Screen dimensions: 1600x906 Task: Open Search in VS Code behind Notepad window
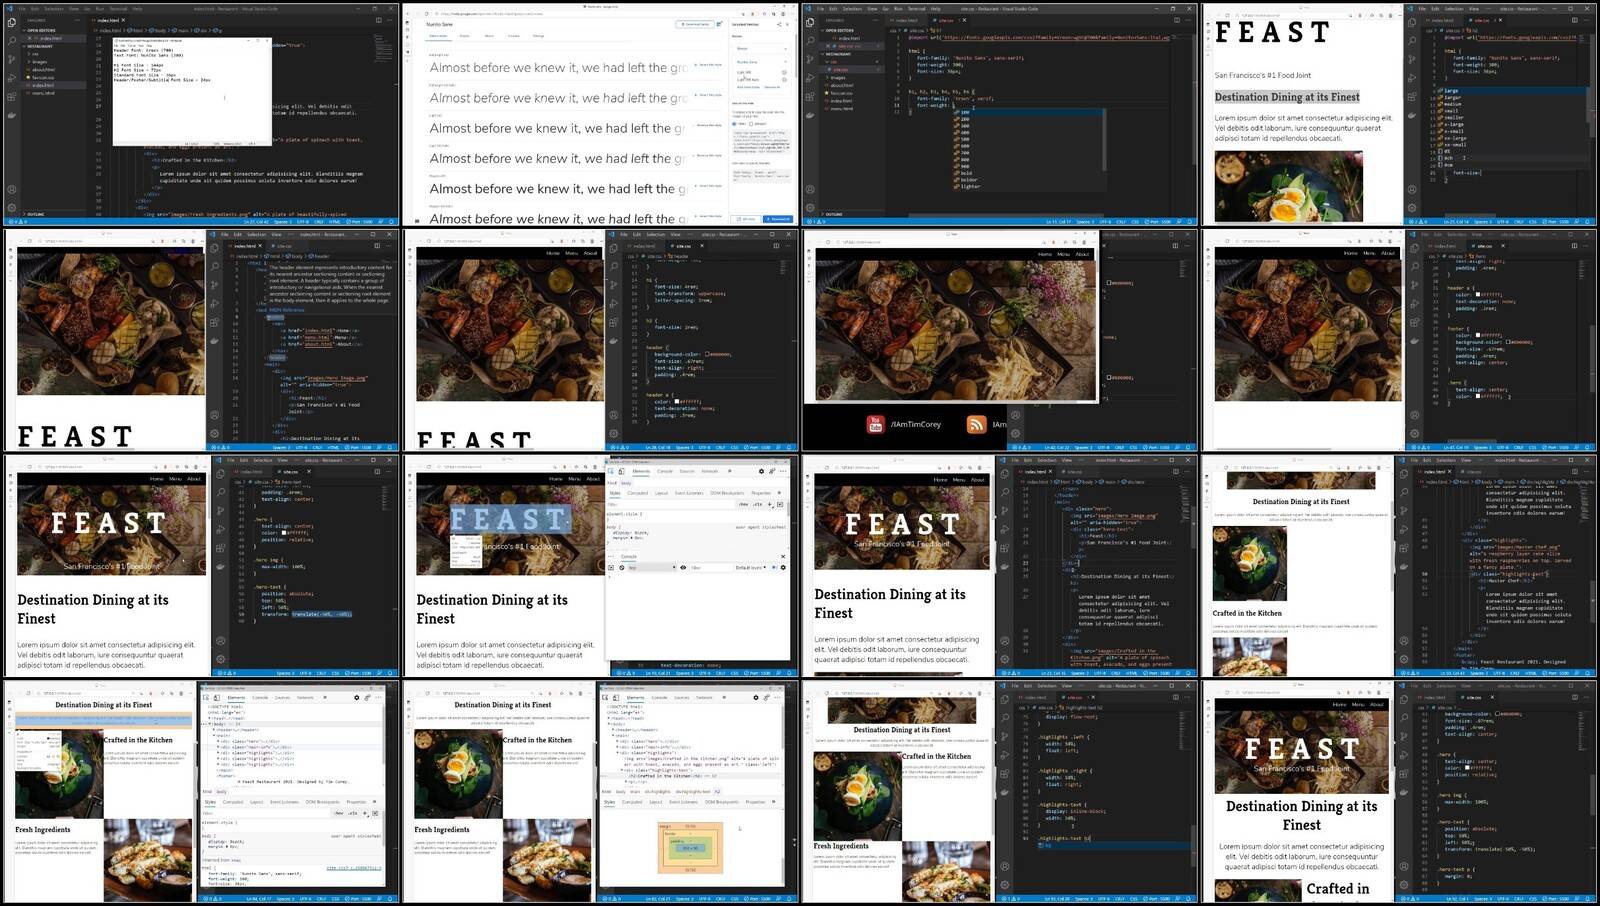(12, 41)
